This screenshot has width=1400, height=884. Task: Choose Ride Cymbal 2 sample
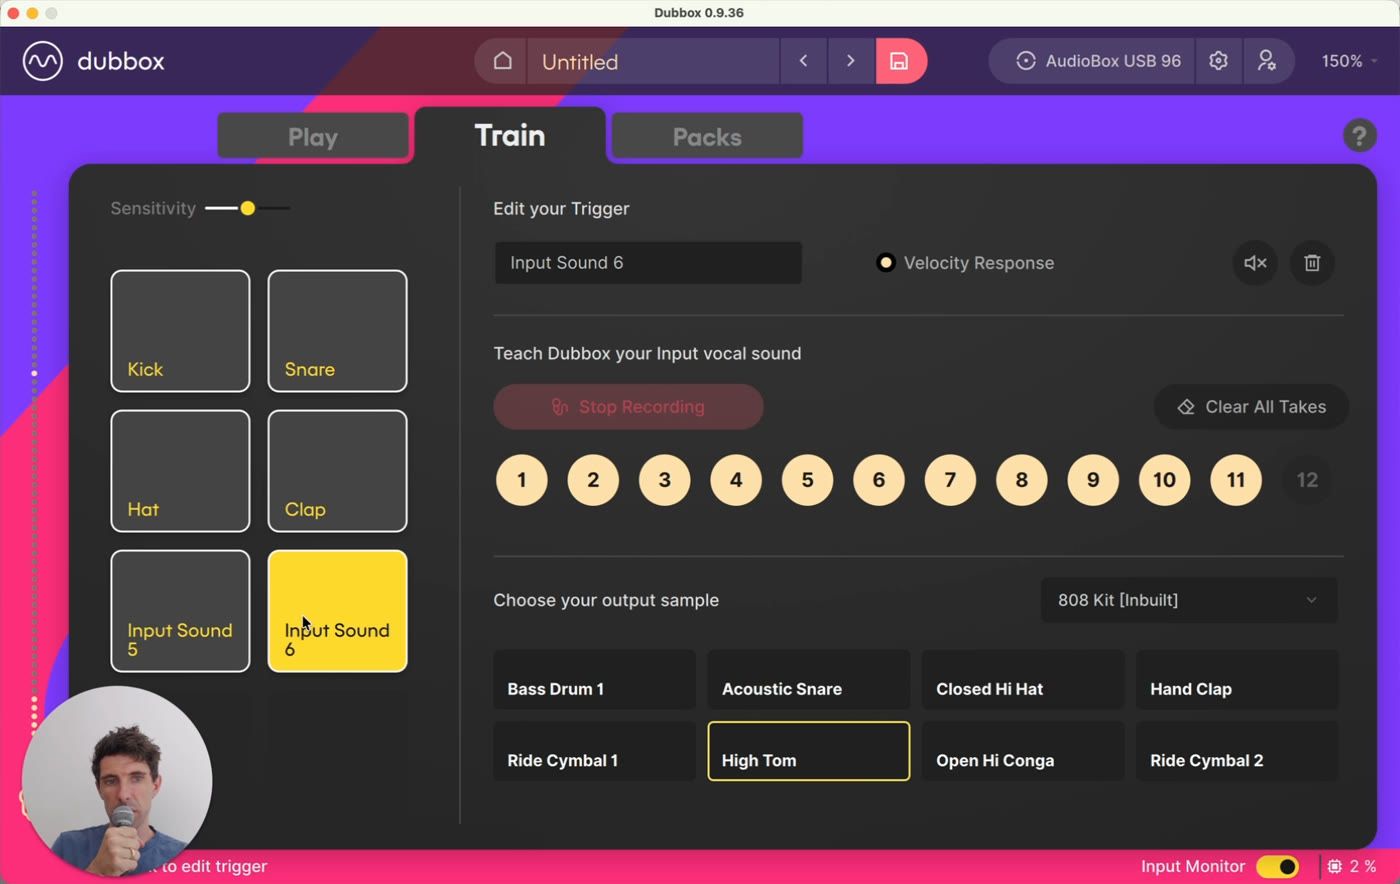[1237, 751]
